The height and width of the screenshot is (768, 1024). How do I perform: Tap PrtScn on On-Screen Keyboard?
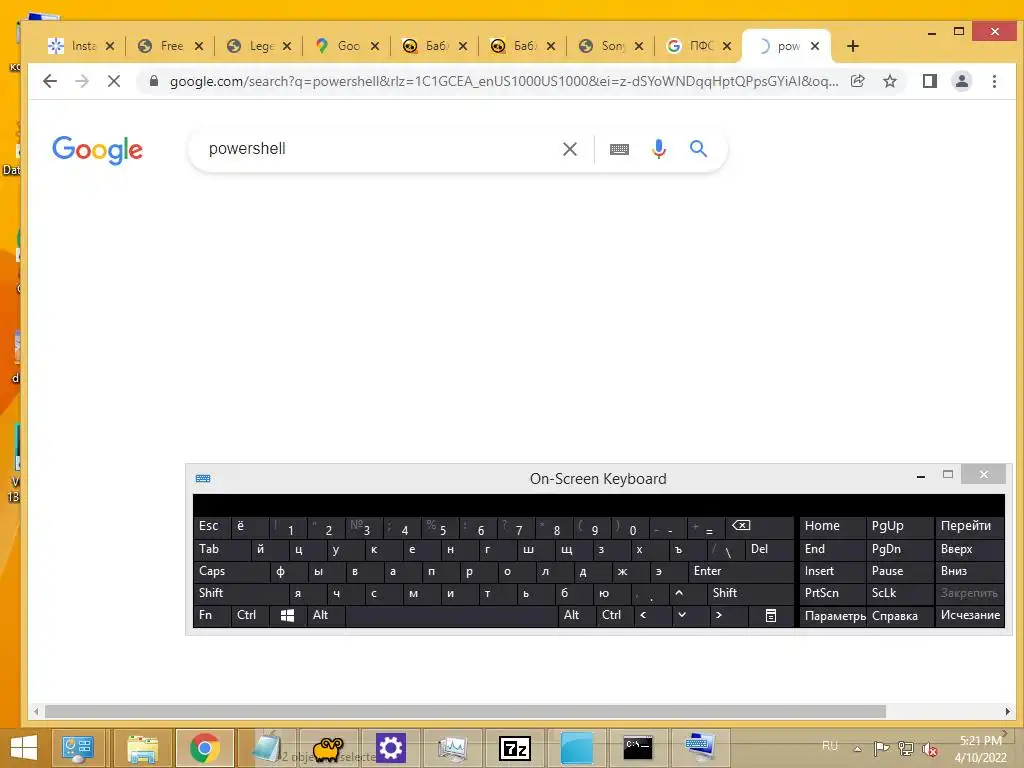[833, 593]
